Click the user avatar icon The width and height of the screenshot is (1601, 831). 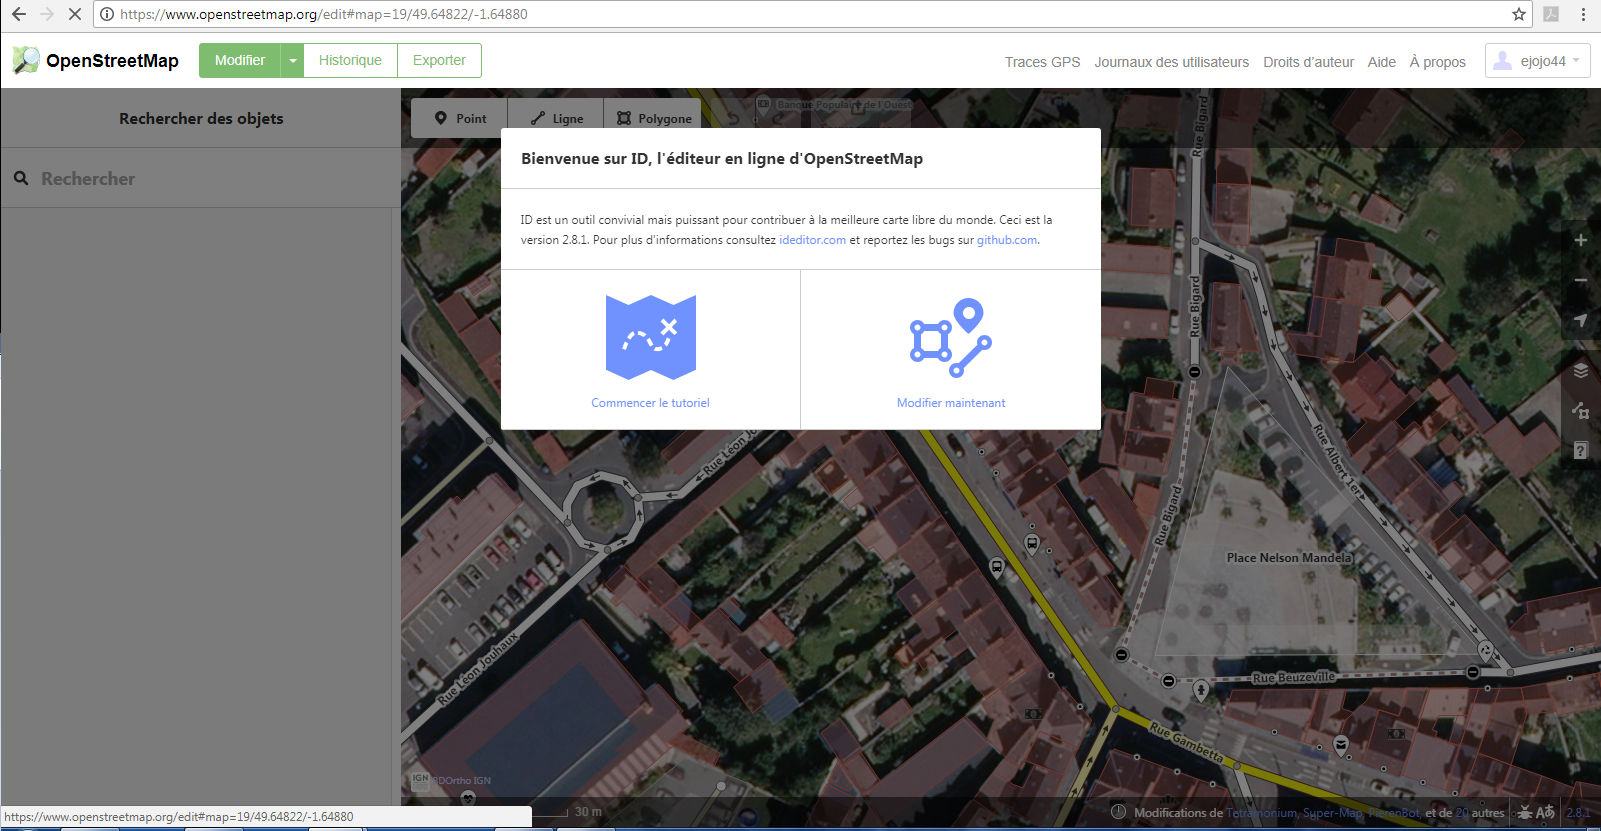[x=1502, y=61]
